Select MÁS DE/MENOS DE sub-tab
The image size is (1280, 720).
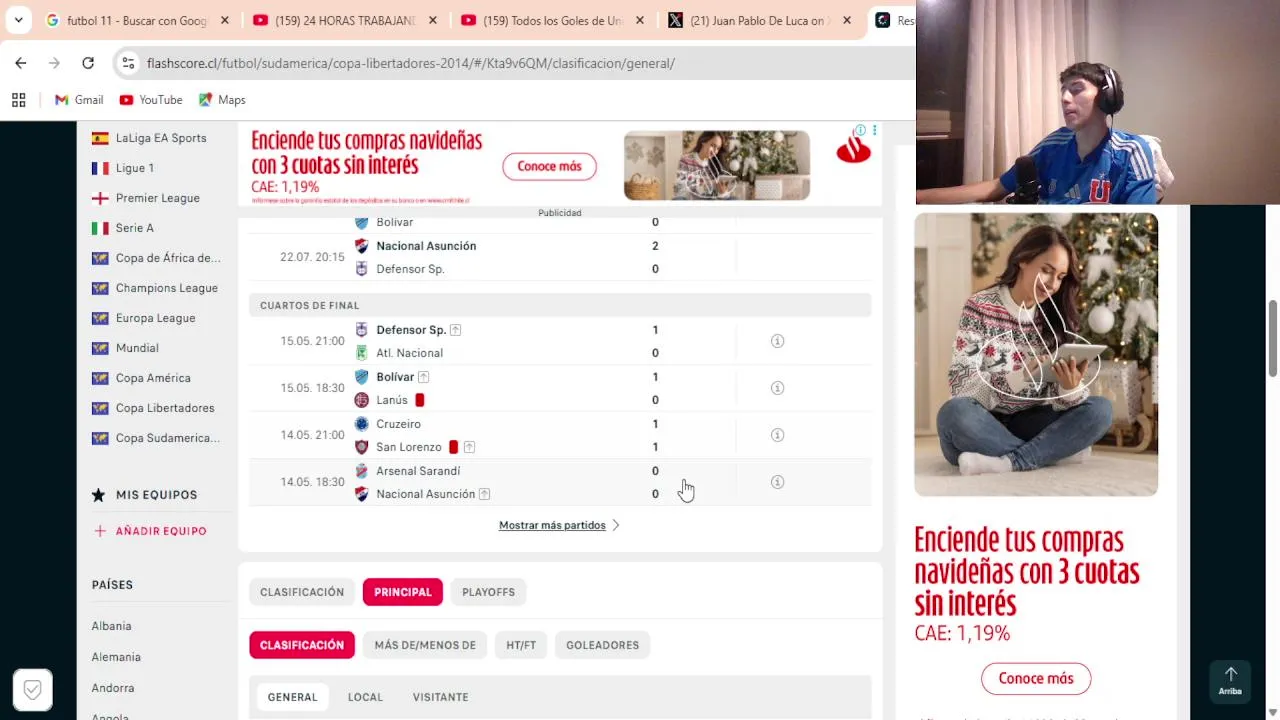pyautogui.click(x=425, y=645)
